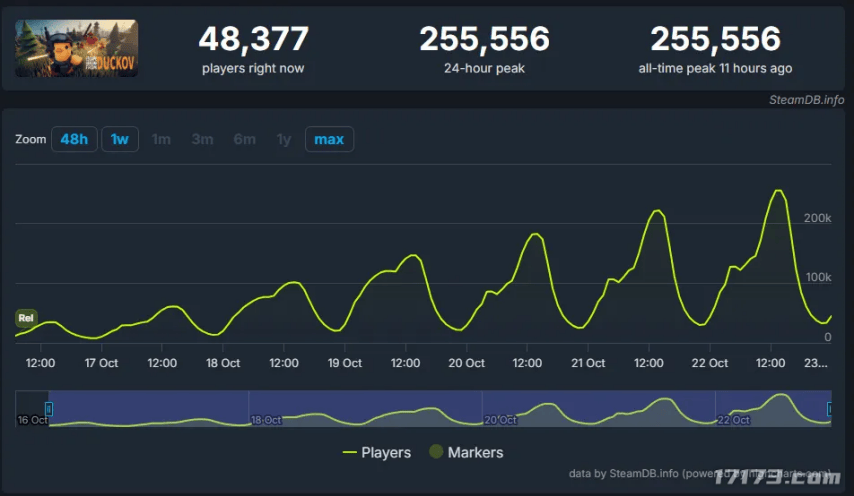
Task: Switch zoom to 1w
Action: tap(120, 139)
